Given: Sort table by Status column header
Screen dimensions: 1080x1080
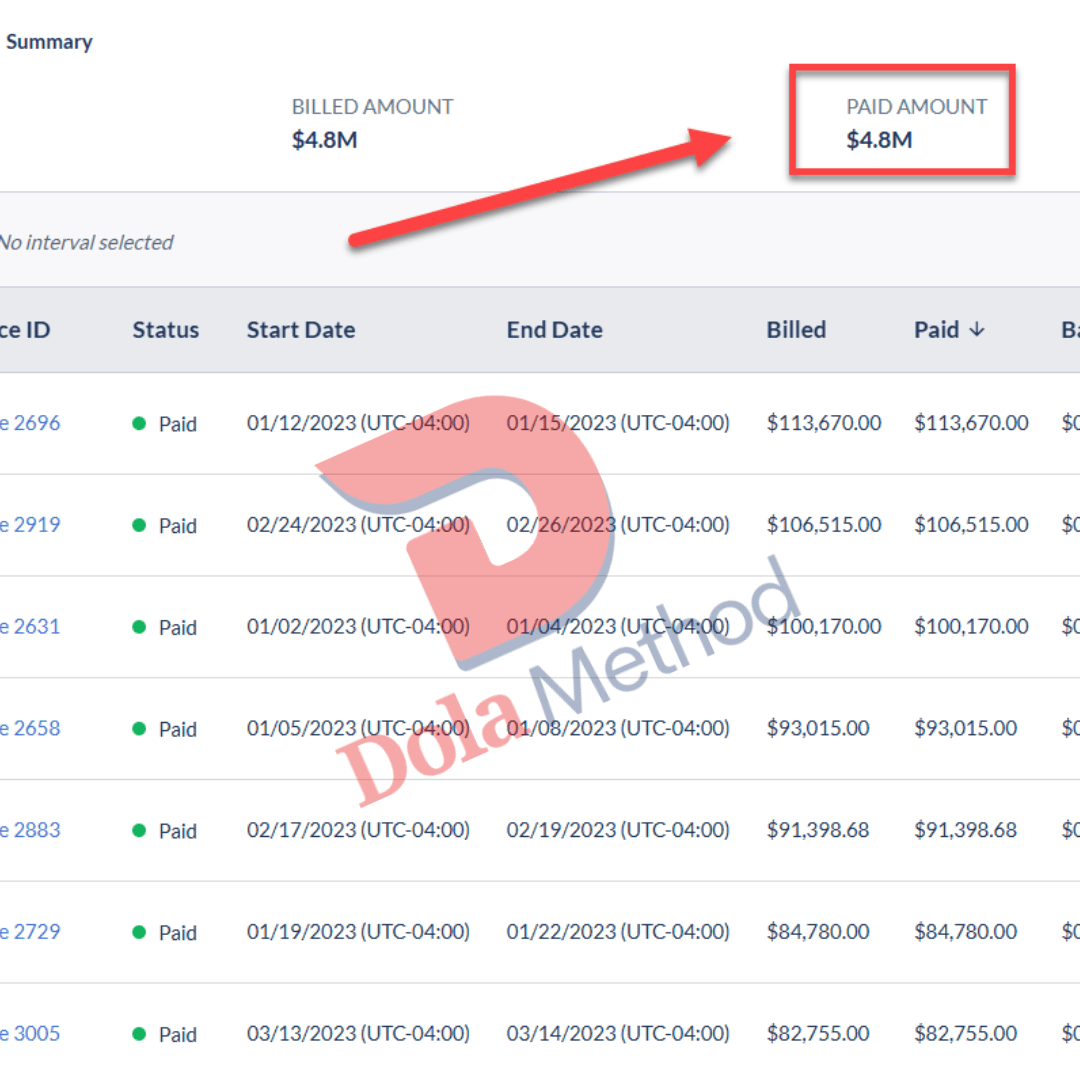Looking at the screenshot, I should (166, 330).
